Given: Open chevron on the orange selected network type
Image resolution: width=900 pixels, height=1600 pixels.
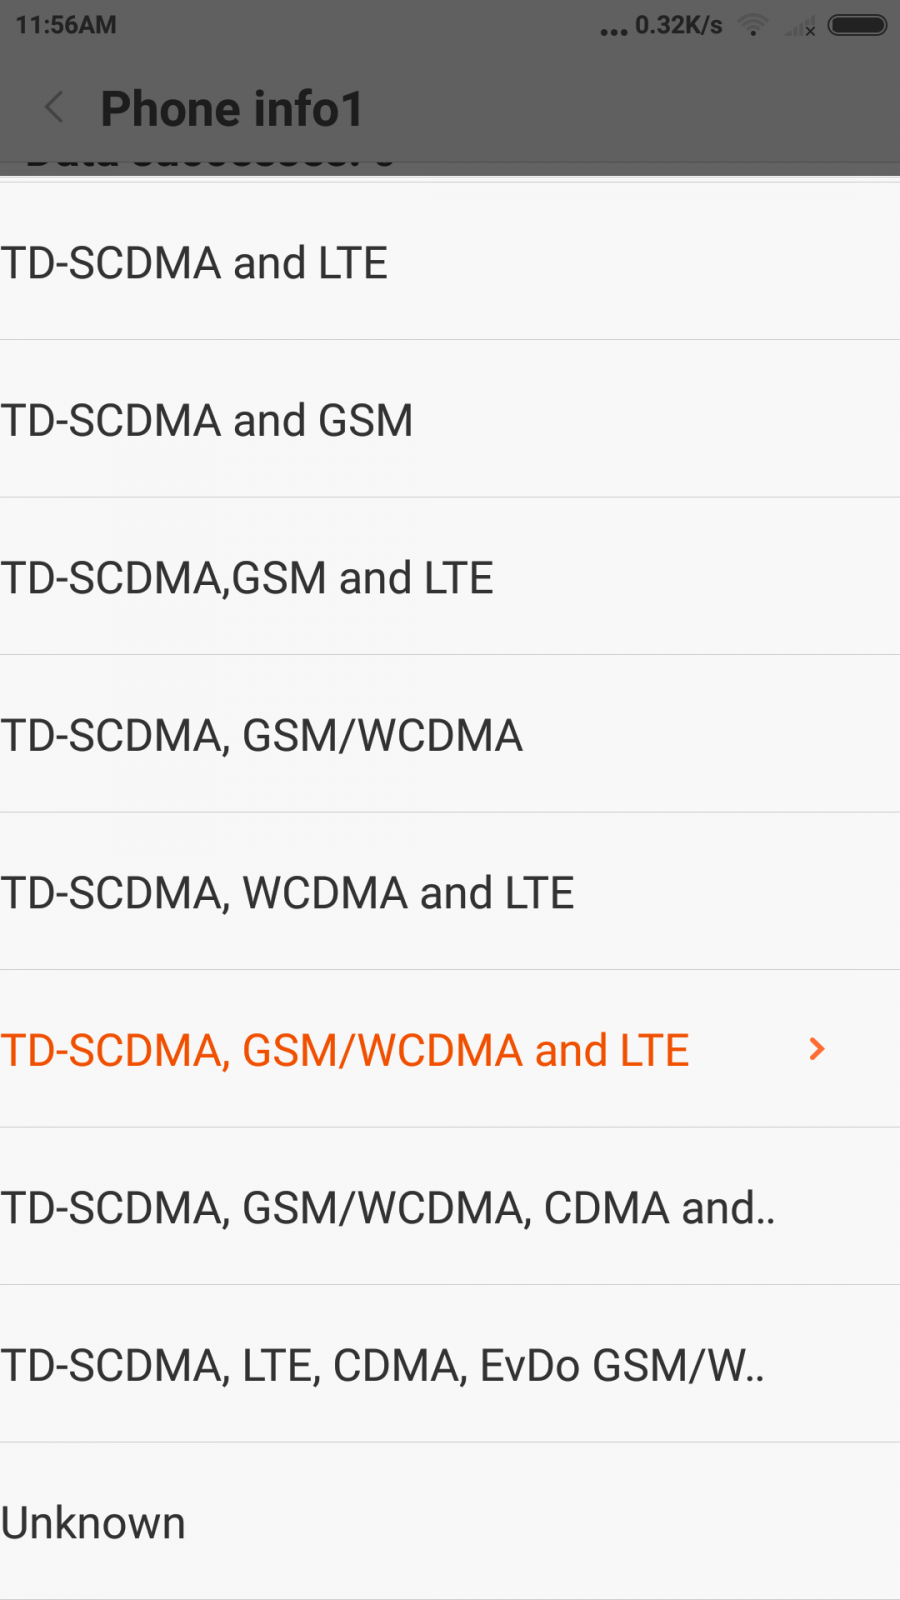Looking at the screenshot, I should pos(817,1049).
